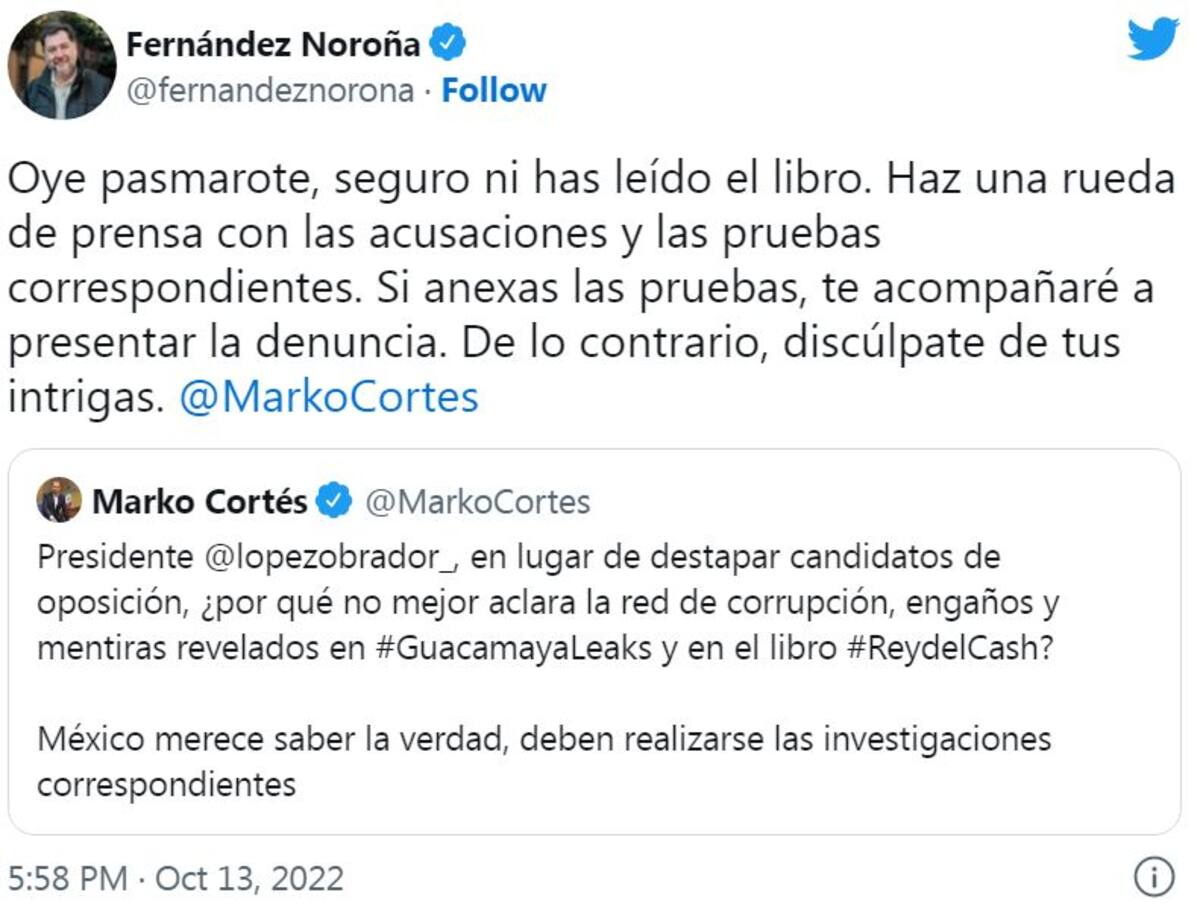1200x907 pixels.
Task: Click the Marko Cortés name in the quoted tweet
Action: pos(200,501)
